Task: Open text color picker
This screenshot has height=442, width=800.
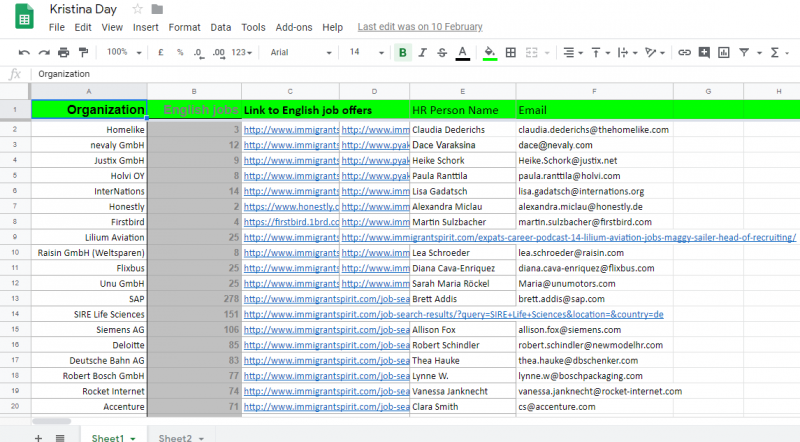Action: 462,53
